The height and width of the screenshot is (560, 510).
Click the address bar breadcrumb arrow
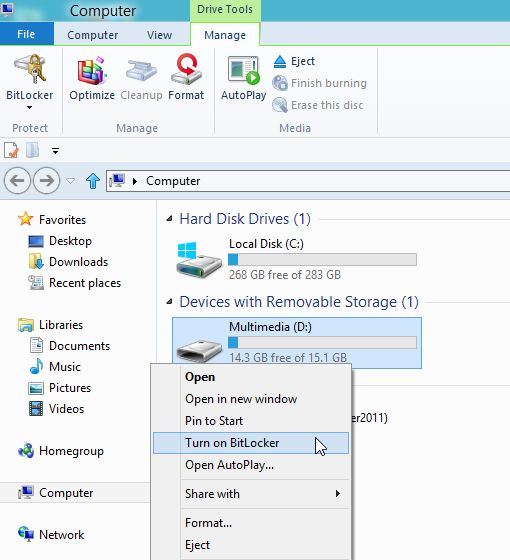[135, 181]
